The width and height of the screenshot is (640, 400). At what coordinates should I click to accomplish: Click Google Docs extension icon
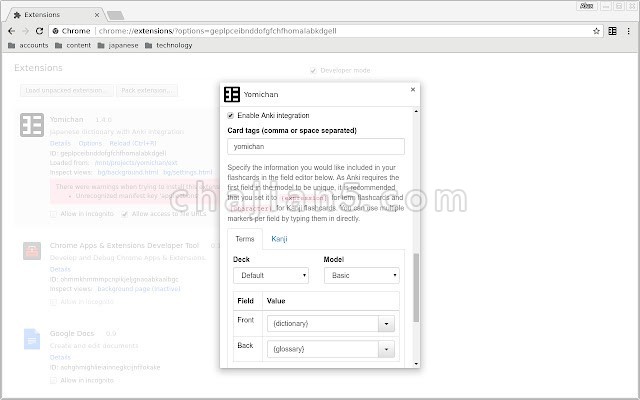click(32, 339)
